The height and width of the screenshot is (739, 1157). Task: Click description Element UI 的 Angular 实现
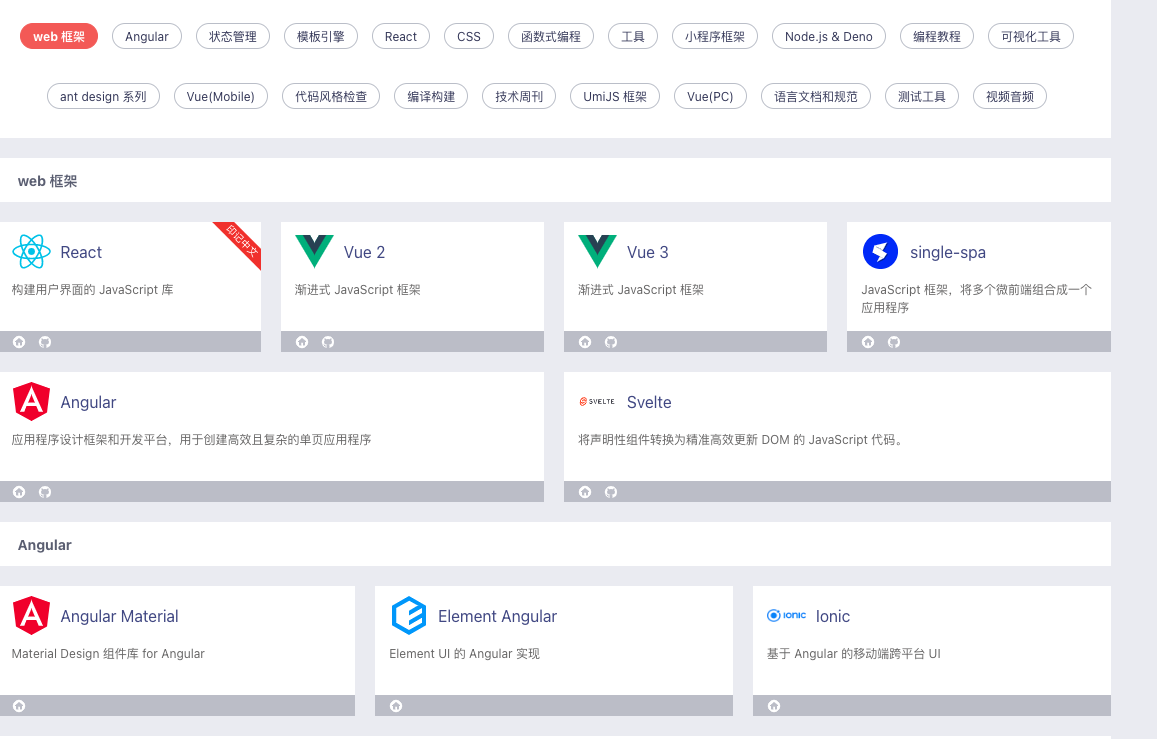tap(464, 653)
